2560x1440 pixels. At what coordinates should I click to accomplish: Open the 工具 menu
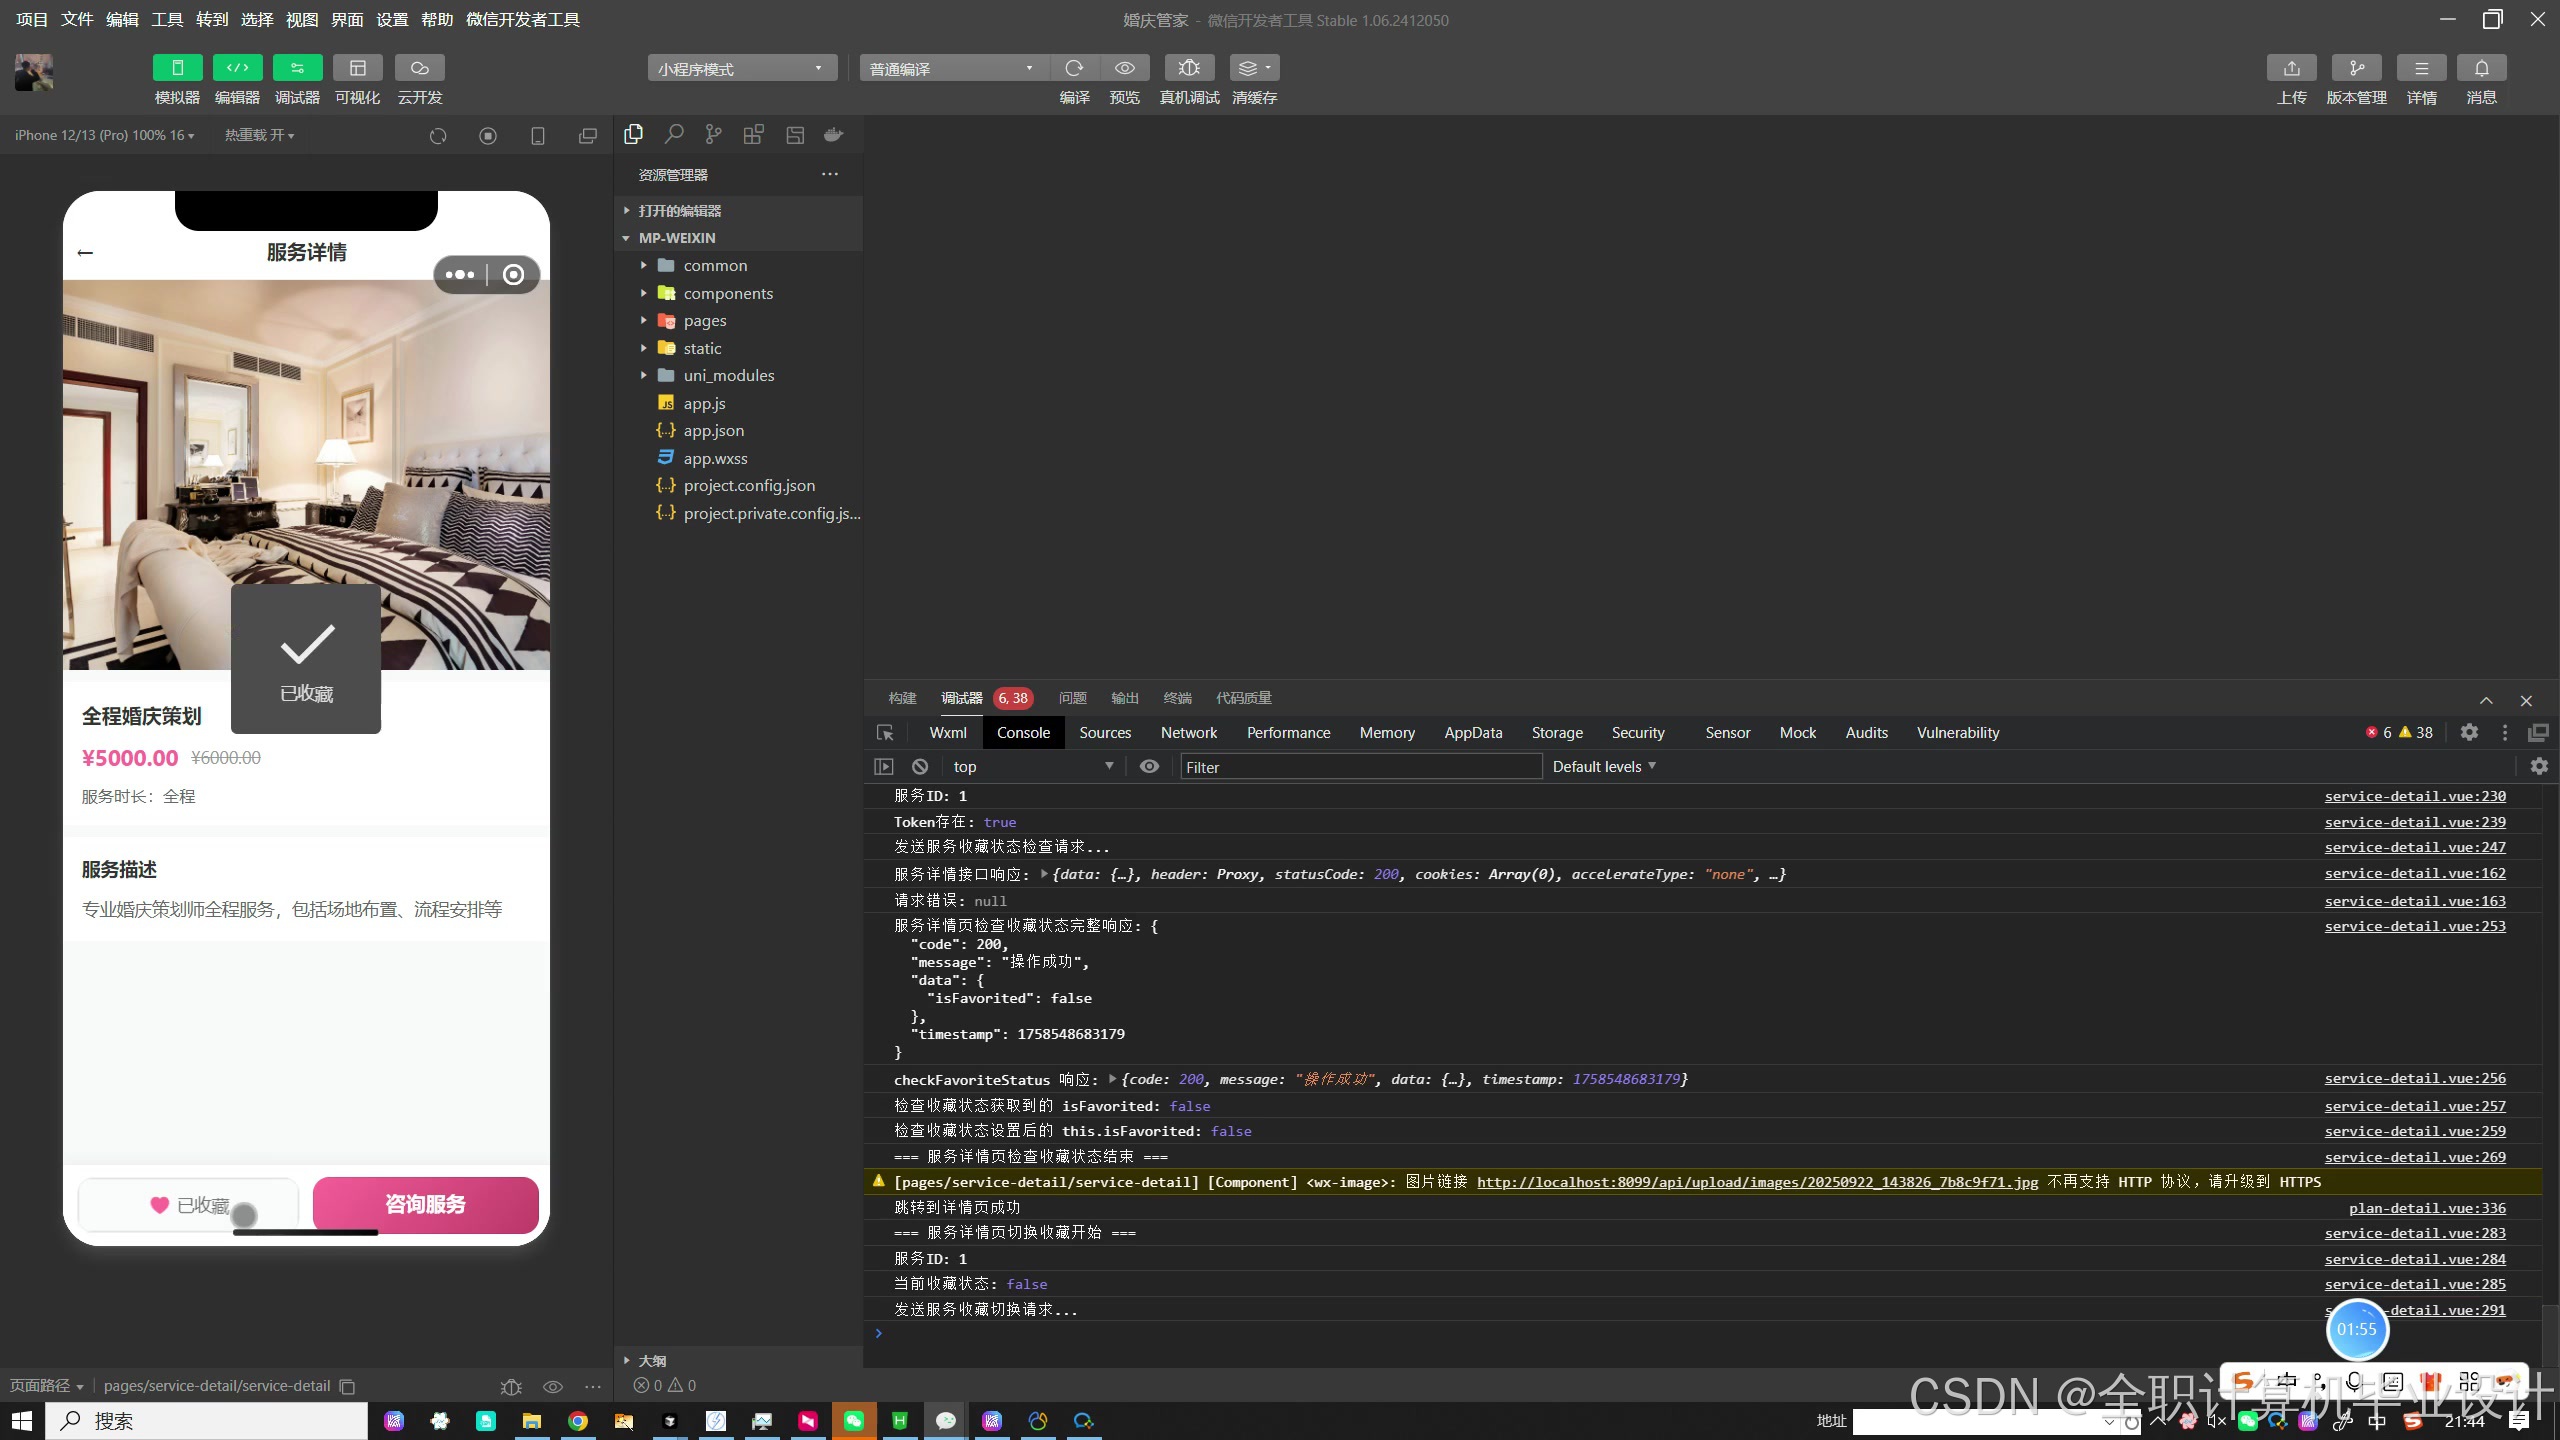pyautogui.click(x=167, y=20)
